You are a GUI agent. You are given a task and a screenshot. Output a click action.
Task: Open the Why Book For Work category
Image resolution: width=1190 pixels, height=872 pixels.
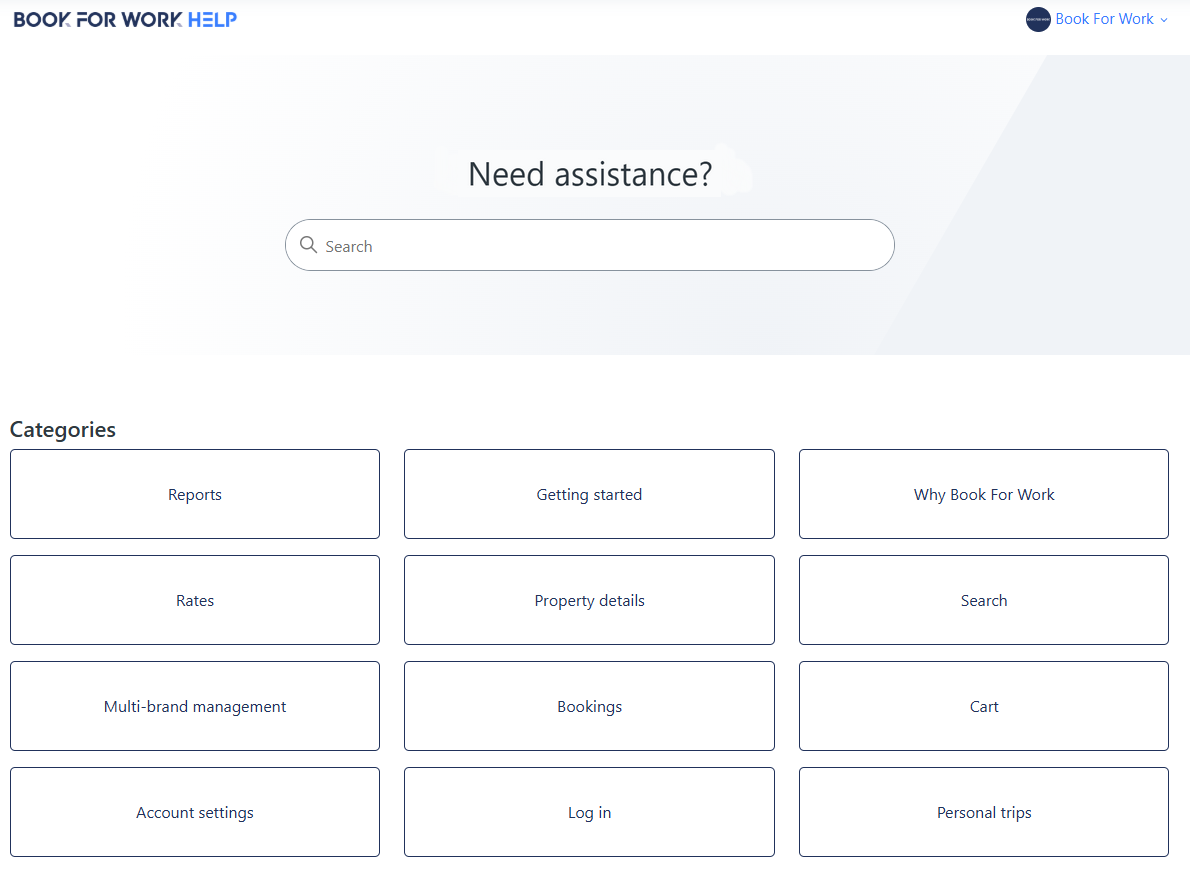(984, 494)
